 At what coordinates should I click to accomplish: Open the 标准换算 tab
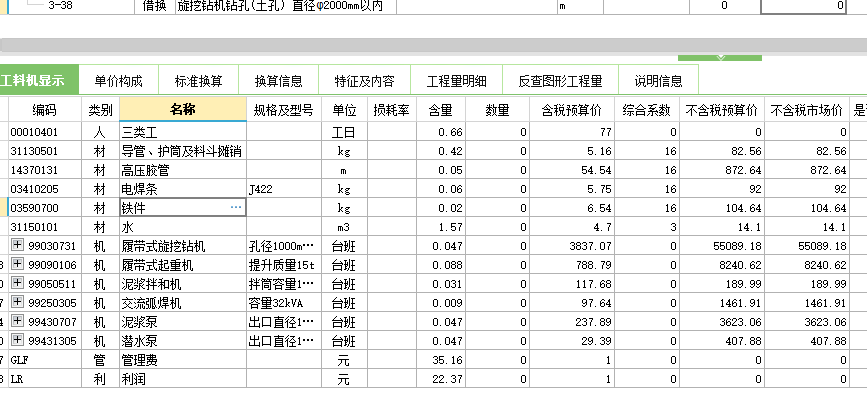[199, 81]
